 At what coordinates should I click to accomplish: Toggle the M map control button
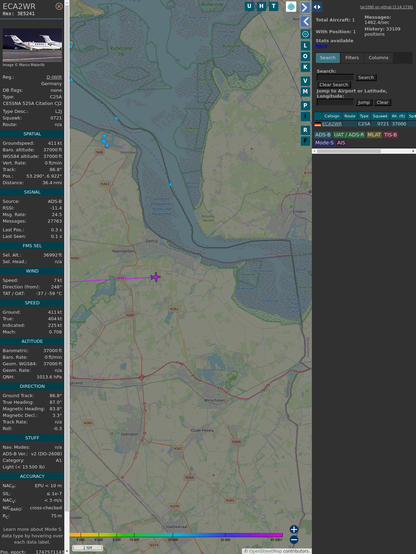pyautogui.click(x=305, y=92)
